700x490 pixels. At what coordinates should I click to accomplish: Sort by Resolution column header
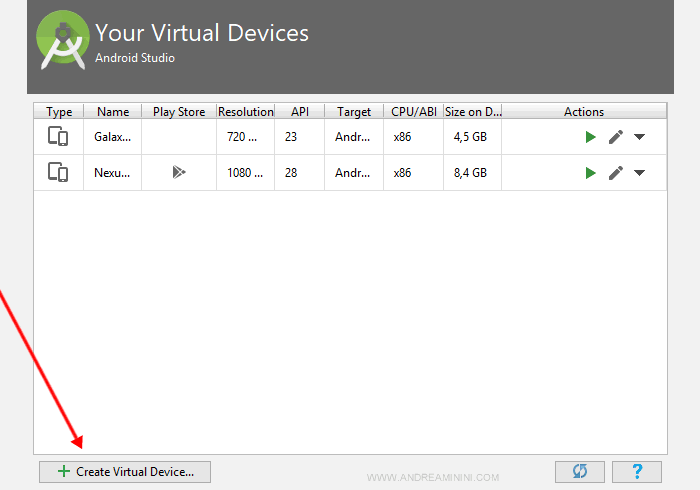pos(246,112)
